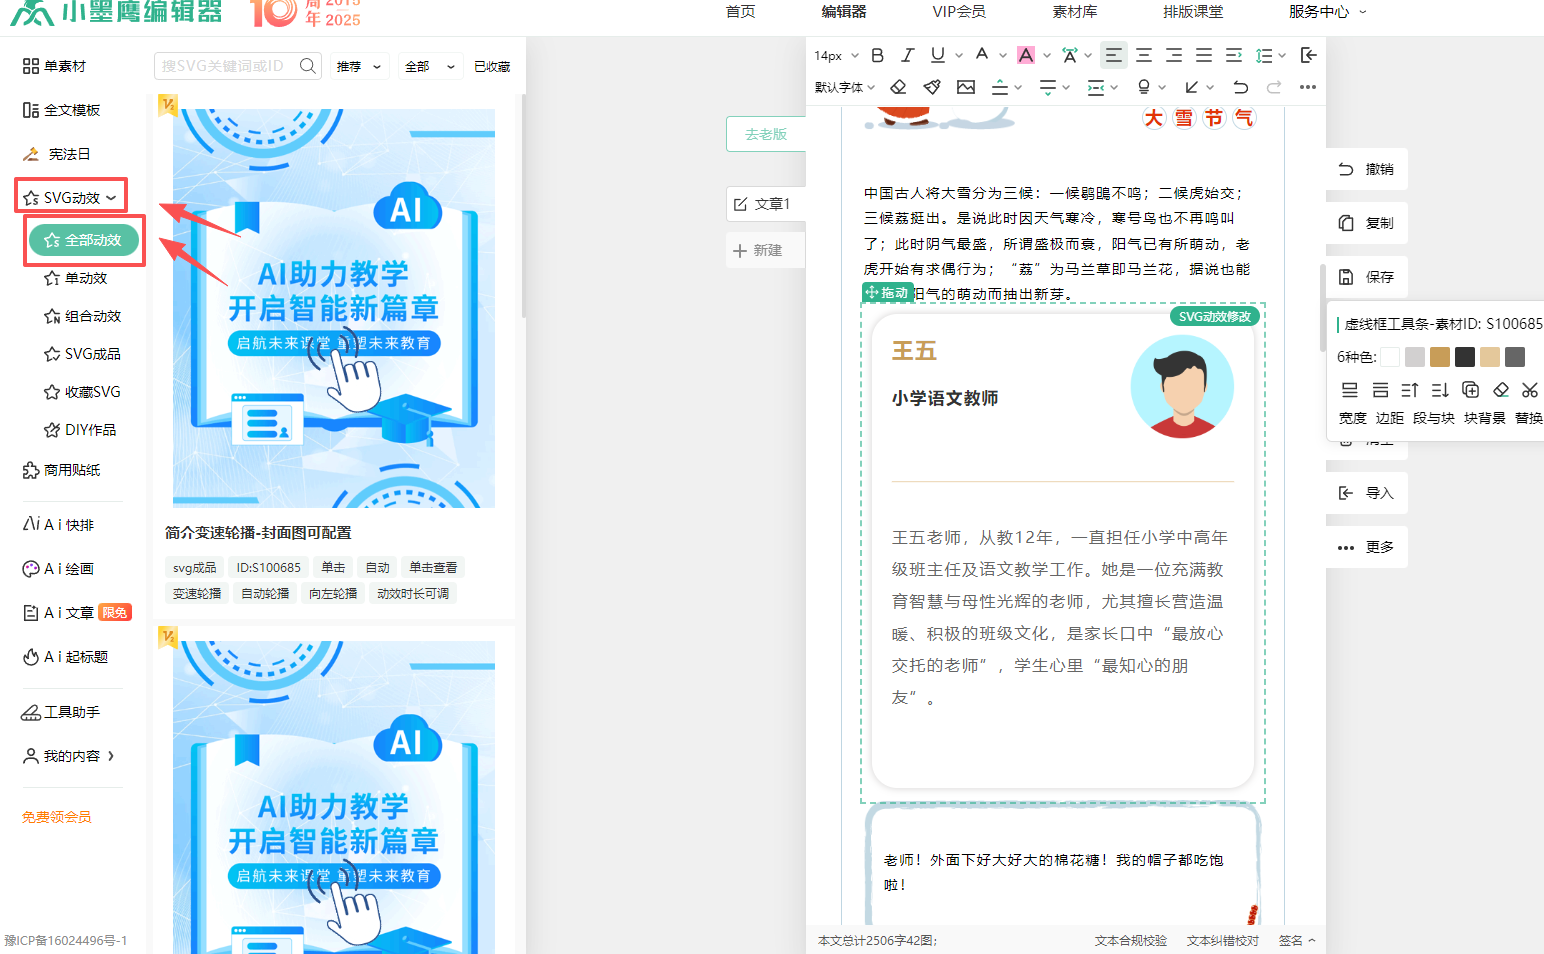Click the 文本纠错校对 status bar link
1544x954 pixels.
tap(1223, 940)
